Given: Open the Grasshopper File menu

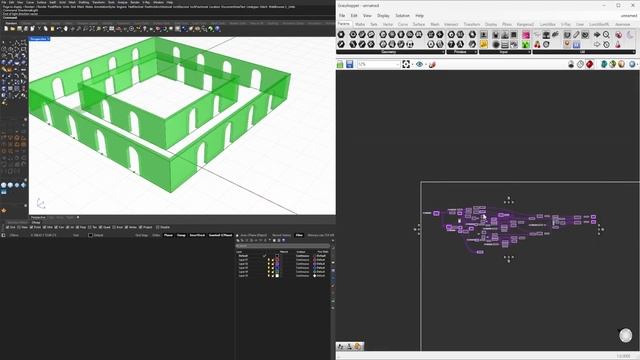Looking at the screenshot, I should [342, 16].
